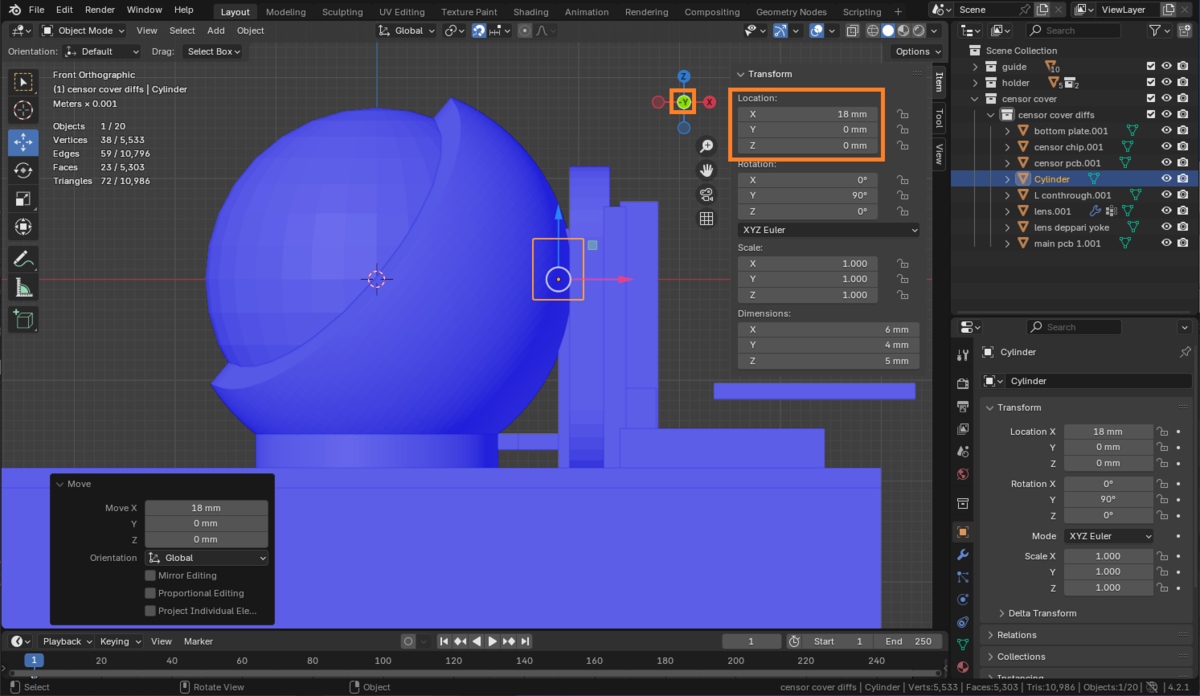Click the End frame field in timeline
Screen dimensions: 1200x696
[x=908, y=641]
